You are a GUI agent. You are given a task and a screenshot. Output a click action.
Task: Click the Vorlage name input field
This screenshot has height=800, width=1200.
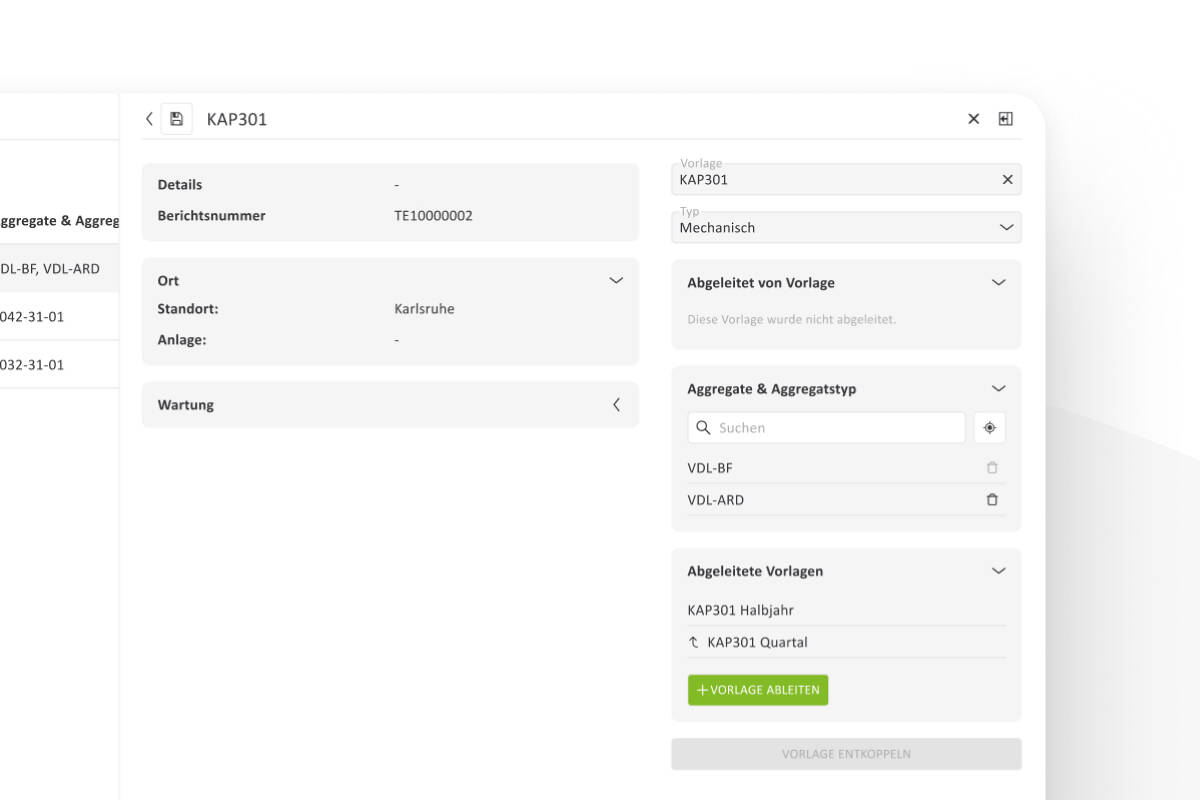click(x=835, y=180)
